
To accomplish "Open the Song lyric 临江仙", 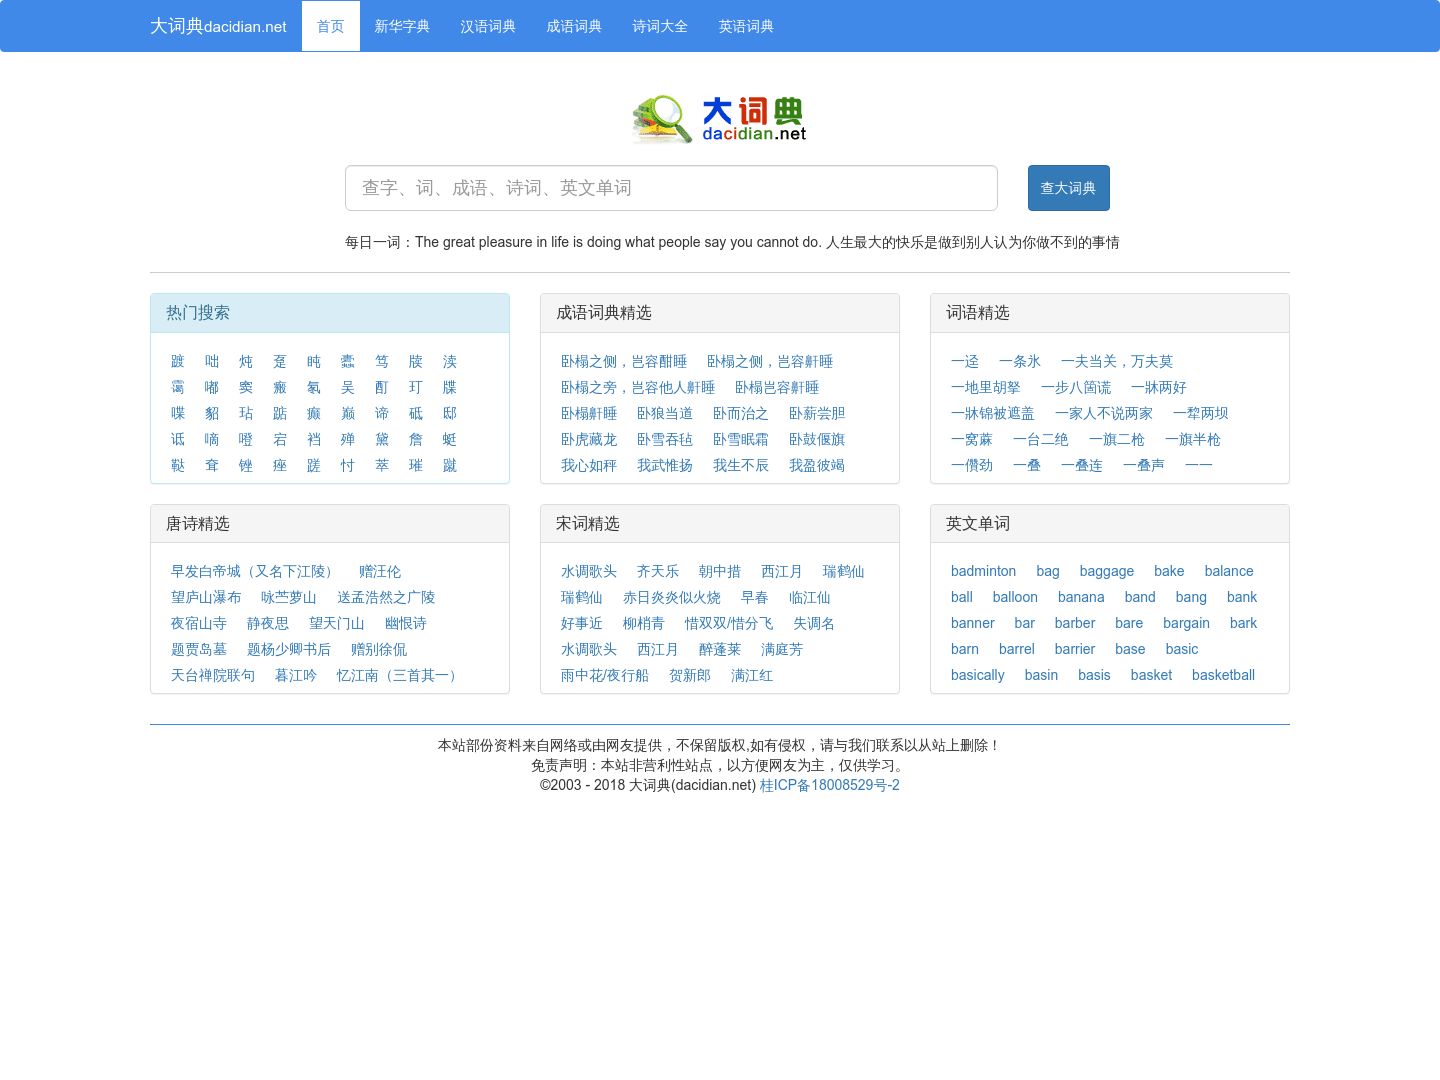I will [x=810, y=597].
